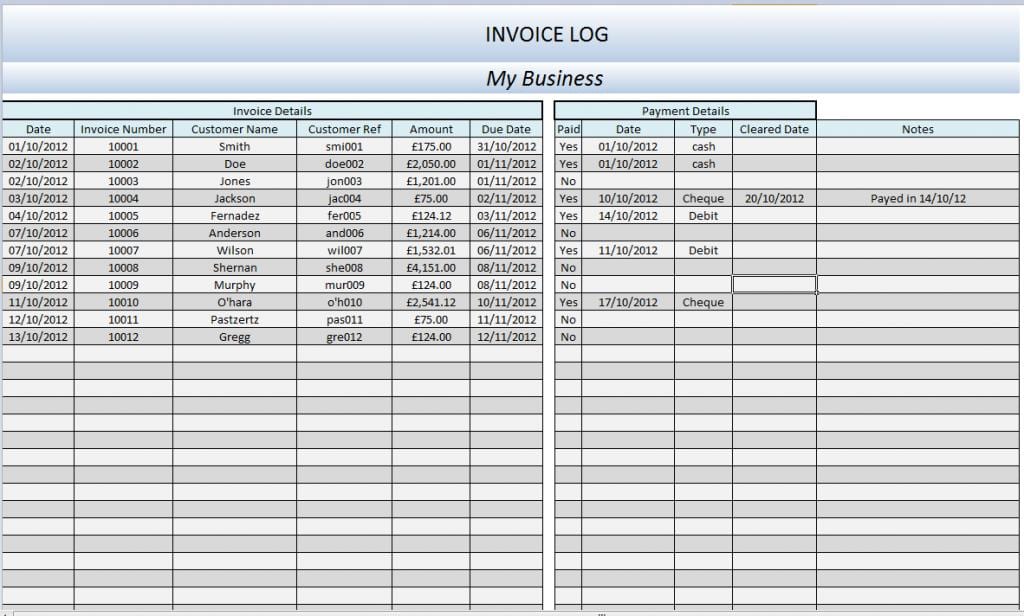The image size is (1024, 616).
Task: Select the Paid No cell for Gregg's invoice
Action: pos(567,336)
